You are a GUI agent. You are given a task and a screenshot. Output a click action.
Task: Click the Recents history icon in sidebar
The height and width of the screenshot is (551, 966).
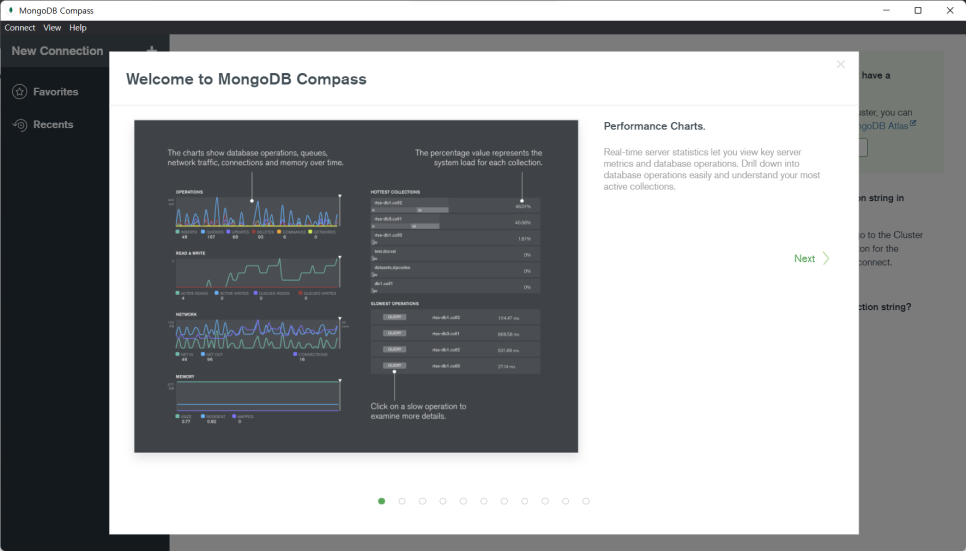pos(20,124)
